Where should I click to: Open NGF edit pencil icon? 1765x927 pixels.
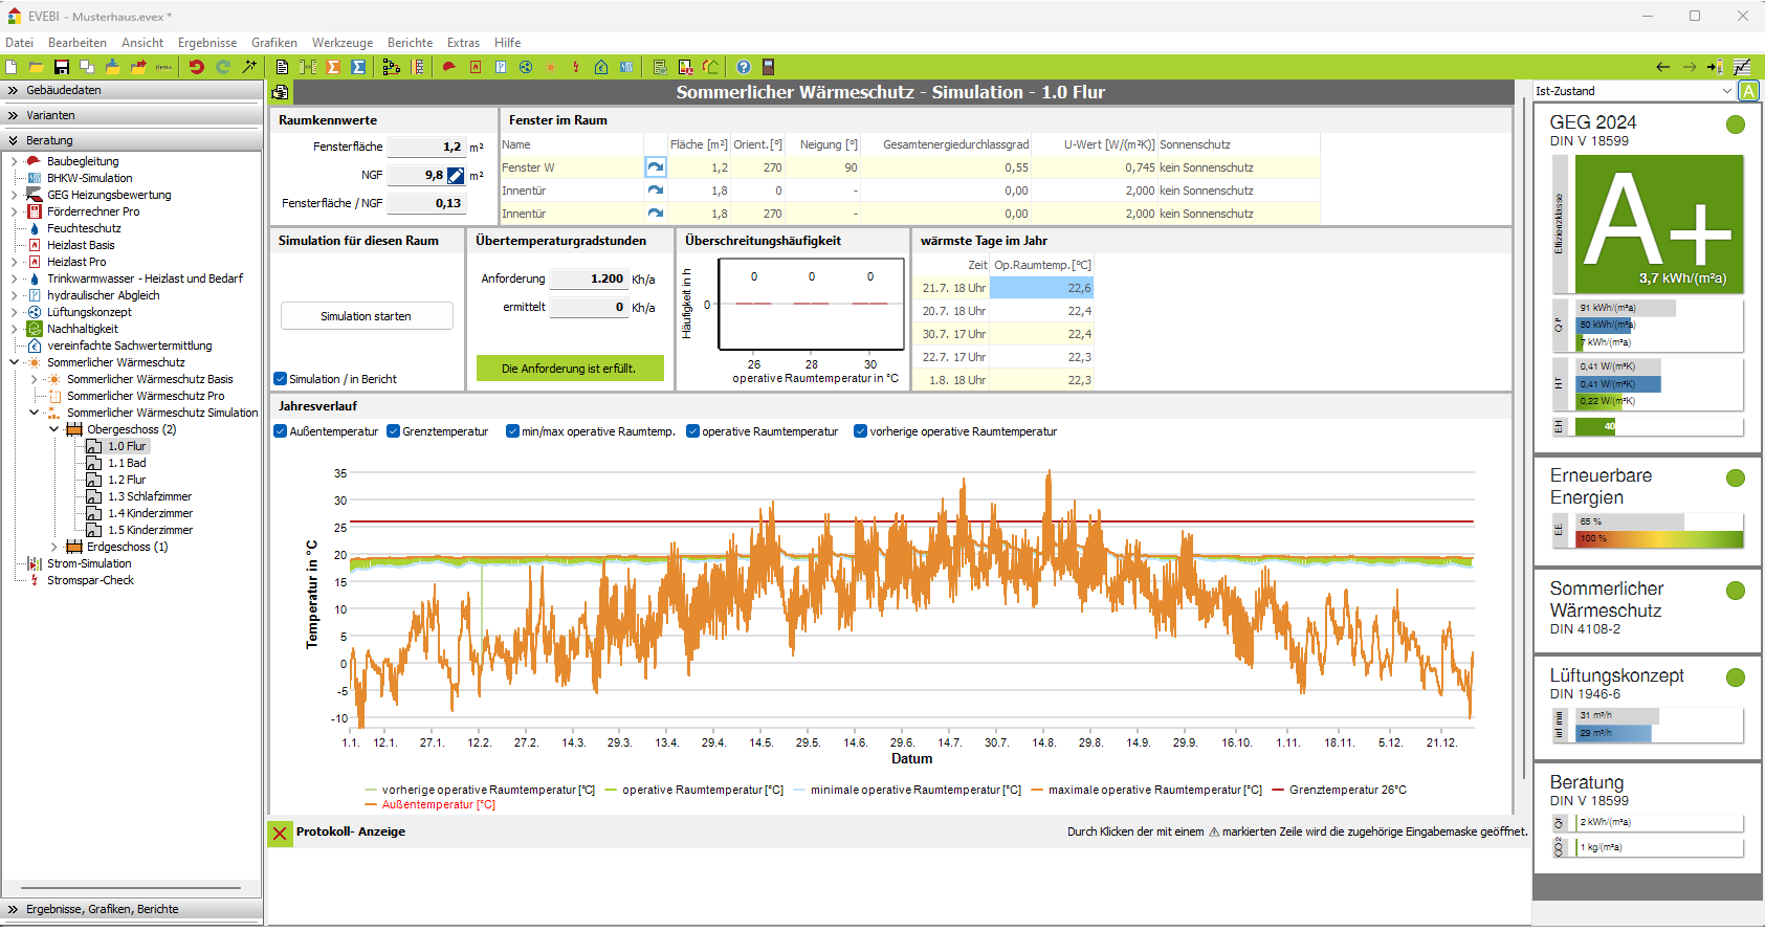455,175
